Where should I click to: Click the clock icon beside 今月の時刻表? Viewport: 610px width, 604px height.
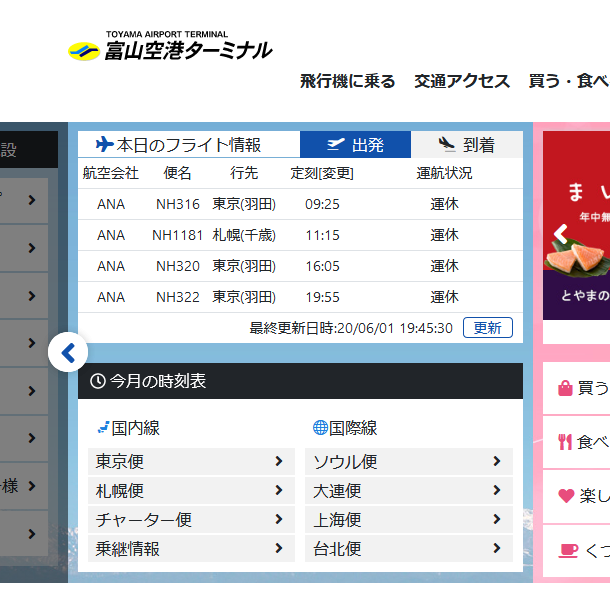tap(98, 381)
